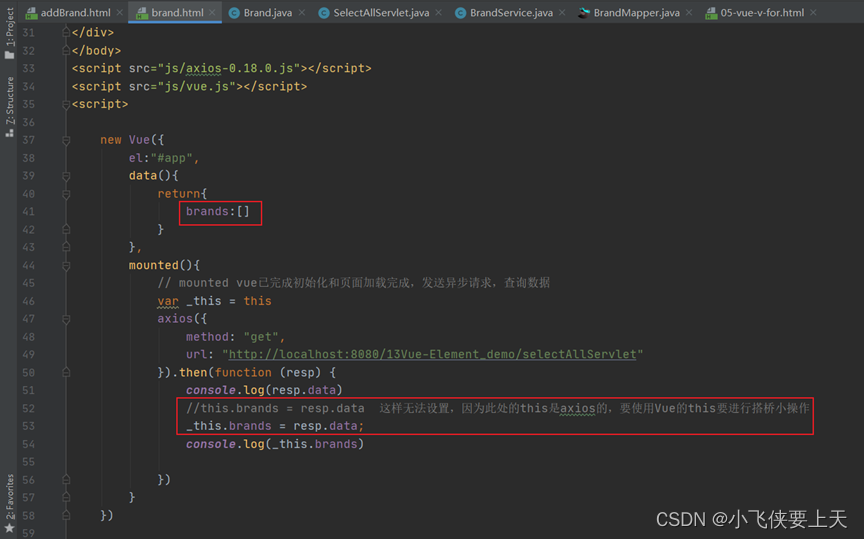
Task: Open the Project tool window
Action: coord(9,33)
